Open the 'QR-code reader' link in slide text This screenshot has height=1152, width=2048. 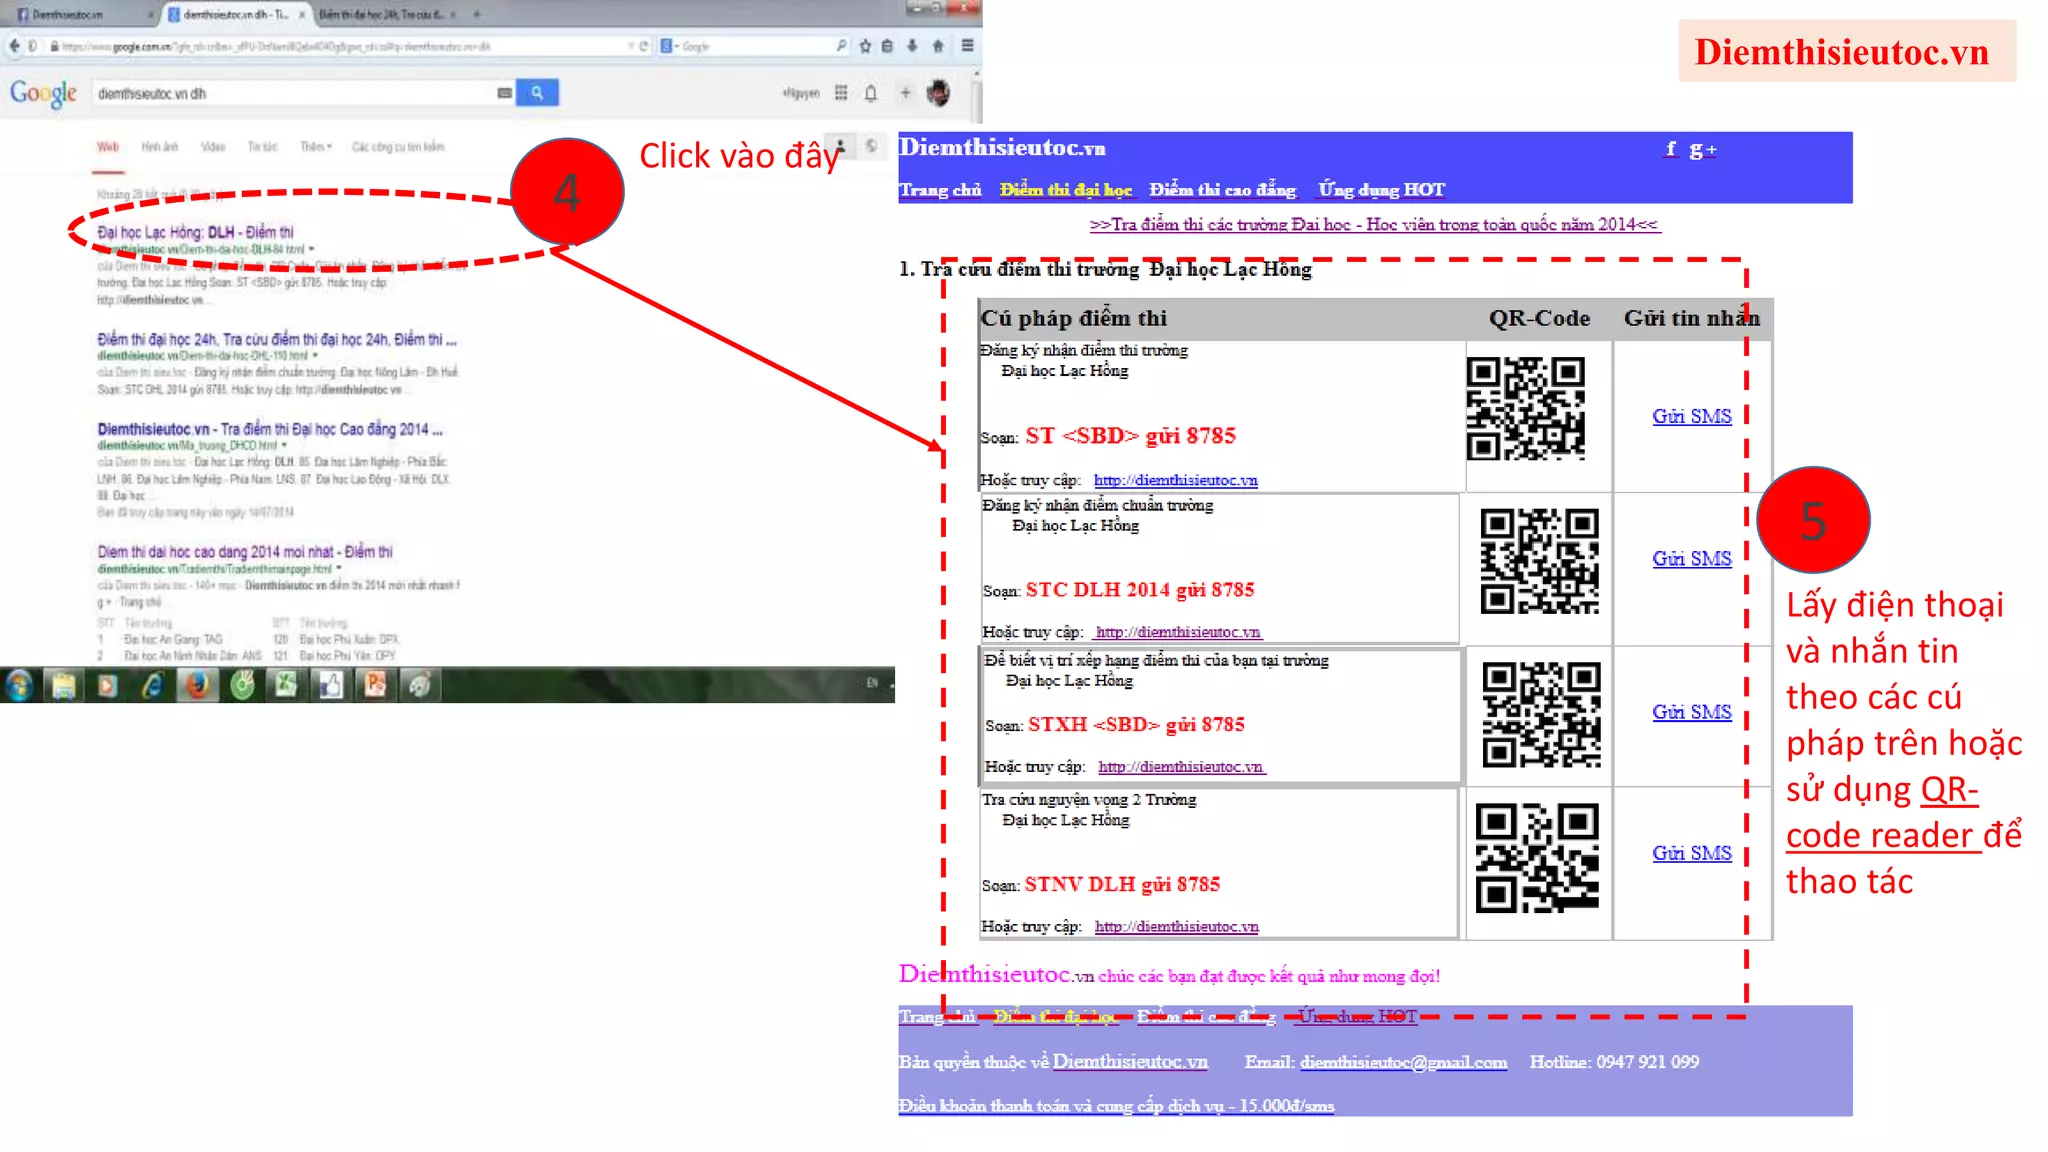[1883, 812]
